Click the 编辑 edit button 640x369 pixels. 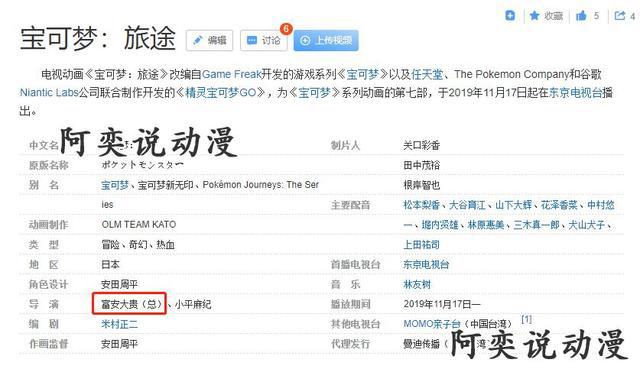click(209, 40)
